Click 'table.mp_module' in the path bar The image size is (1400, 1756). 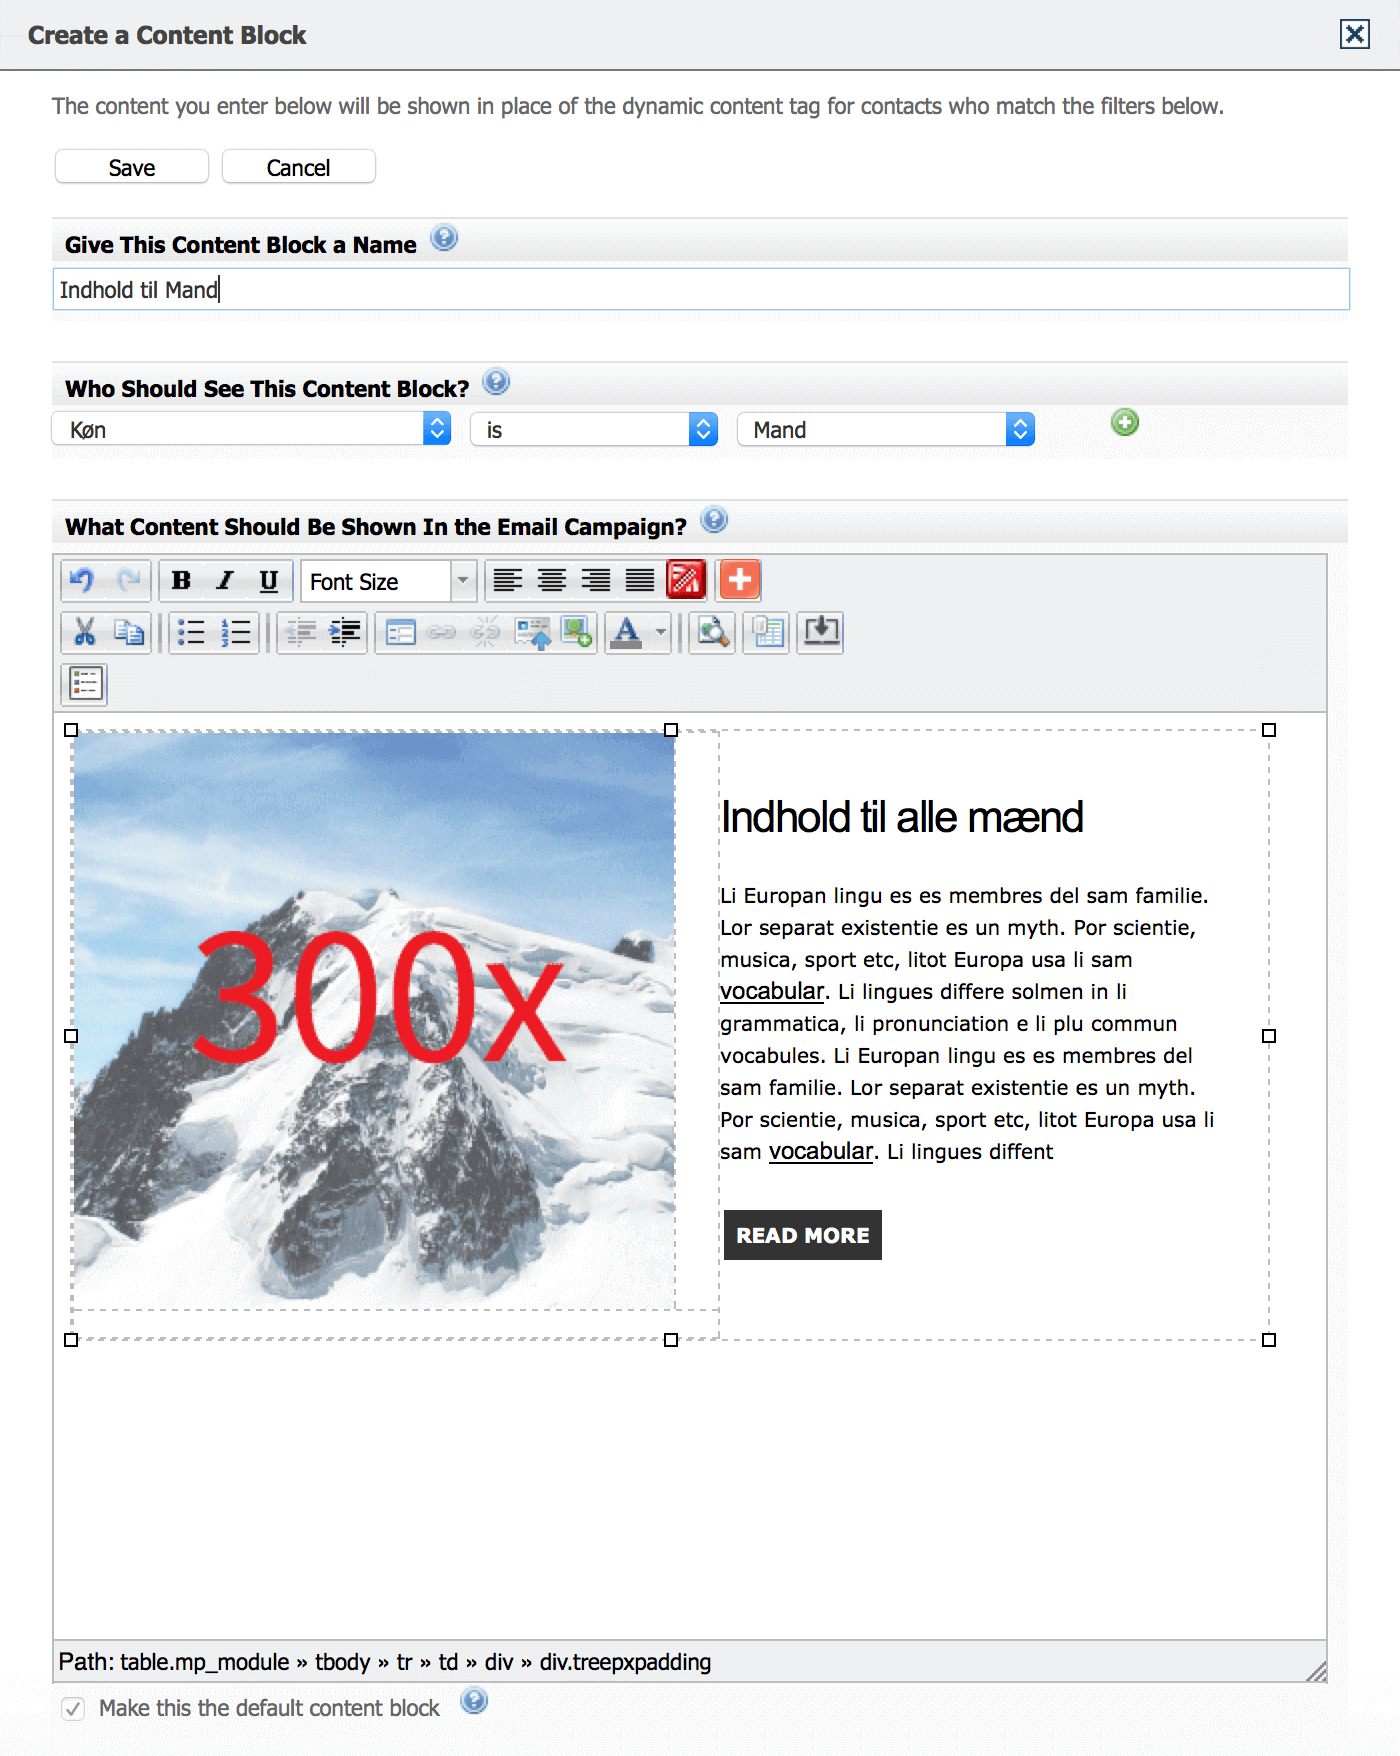pos(205,1662)
